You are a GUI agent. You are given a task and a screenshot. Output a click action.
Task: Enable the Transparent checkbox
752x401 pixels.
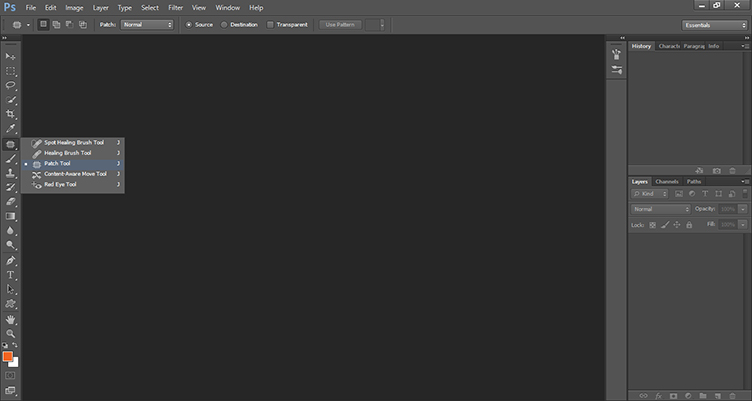click(x=271, y=24)
